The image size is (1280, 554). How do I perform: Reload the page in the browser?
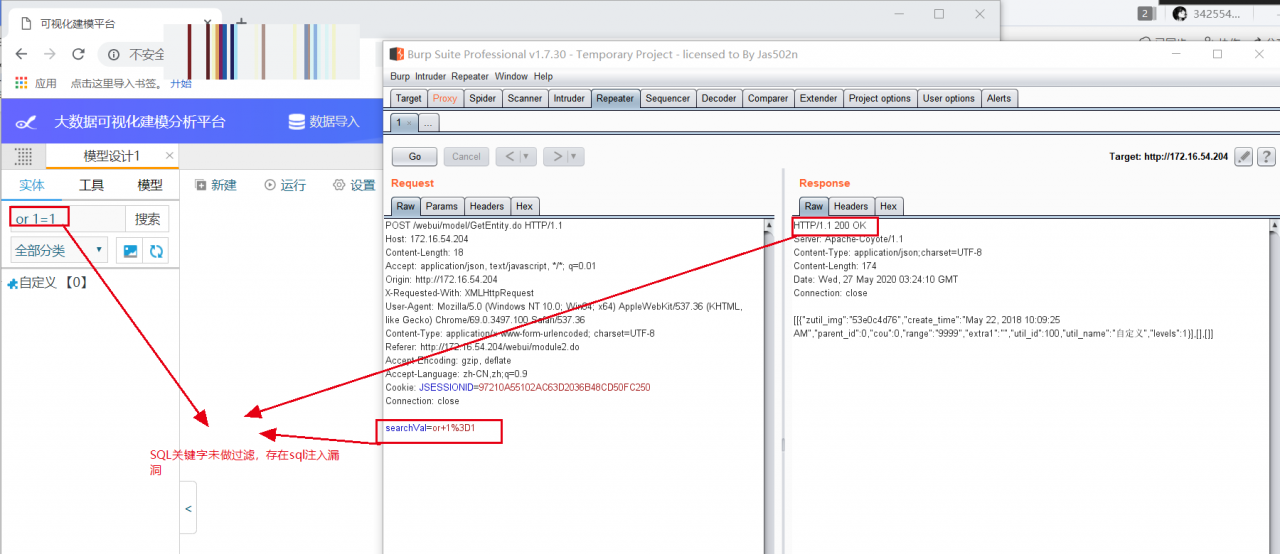coord(78,54)
